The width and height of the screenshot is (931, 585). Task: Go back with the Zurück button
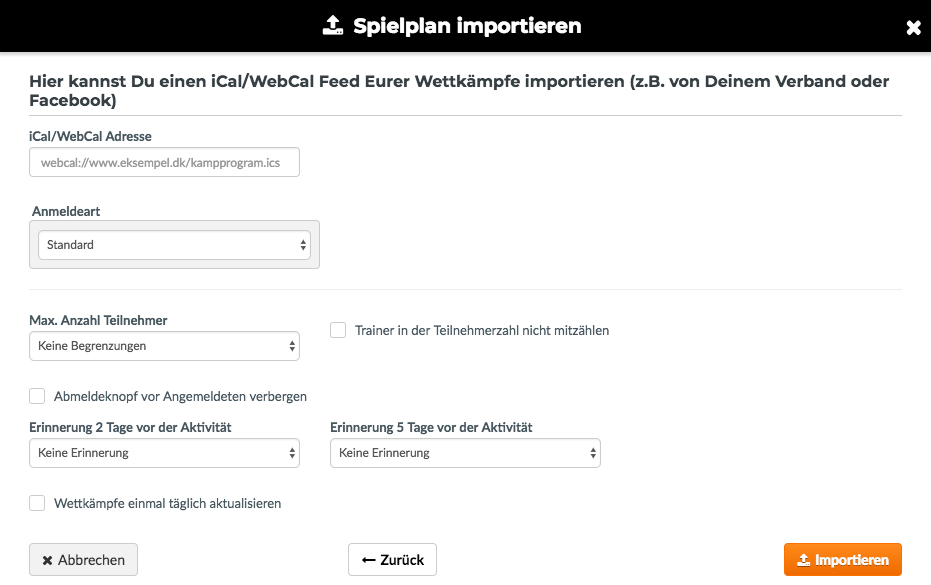pyautogui.click(x=392, y=559)
